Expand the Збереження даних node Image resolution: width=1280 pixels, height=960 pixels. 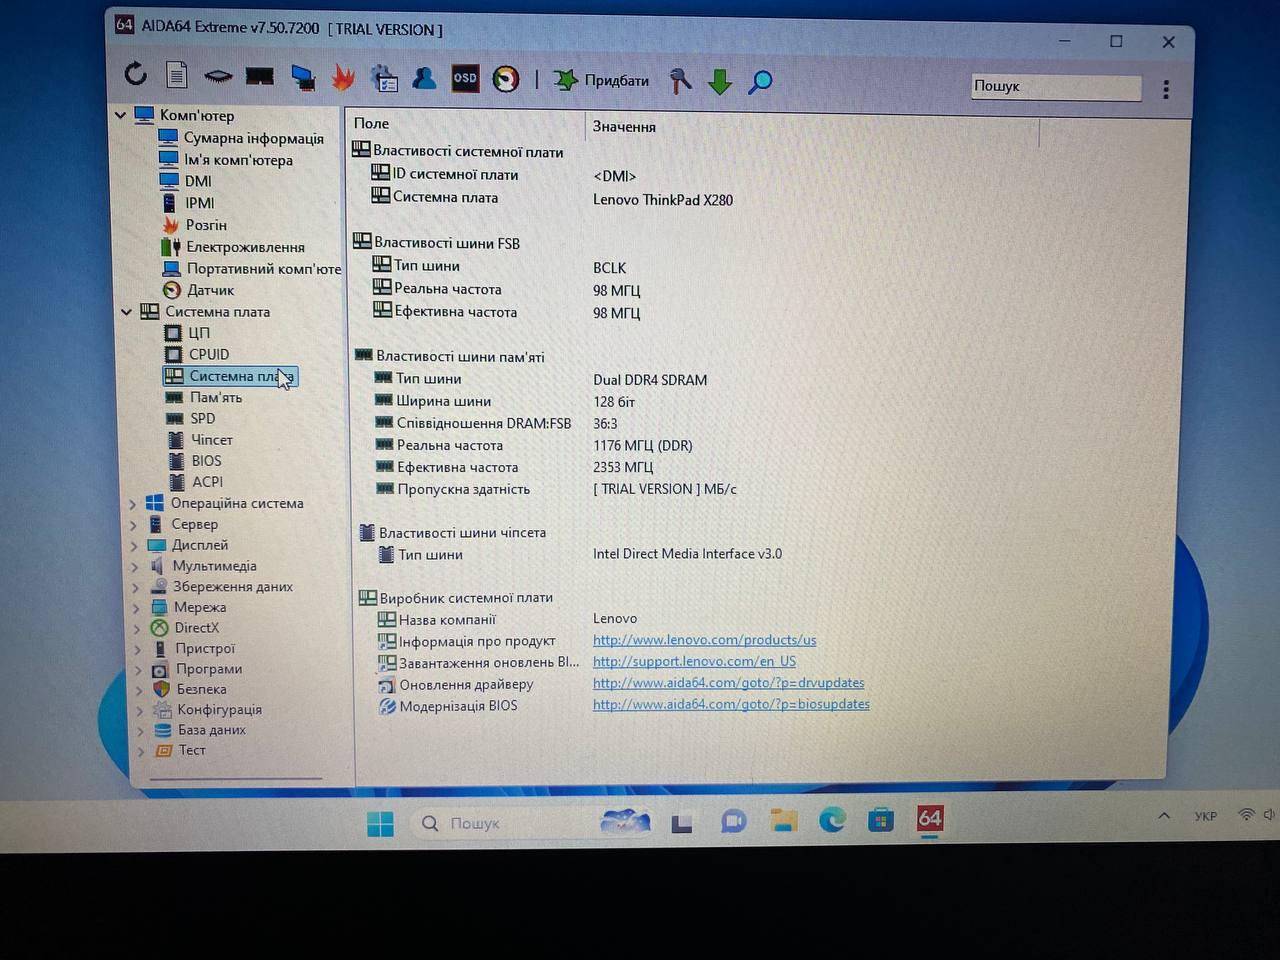tap(136, 588)
